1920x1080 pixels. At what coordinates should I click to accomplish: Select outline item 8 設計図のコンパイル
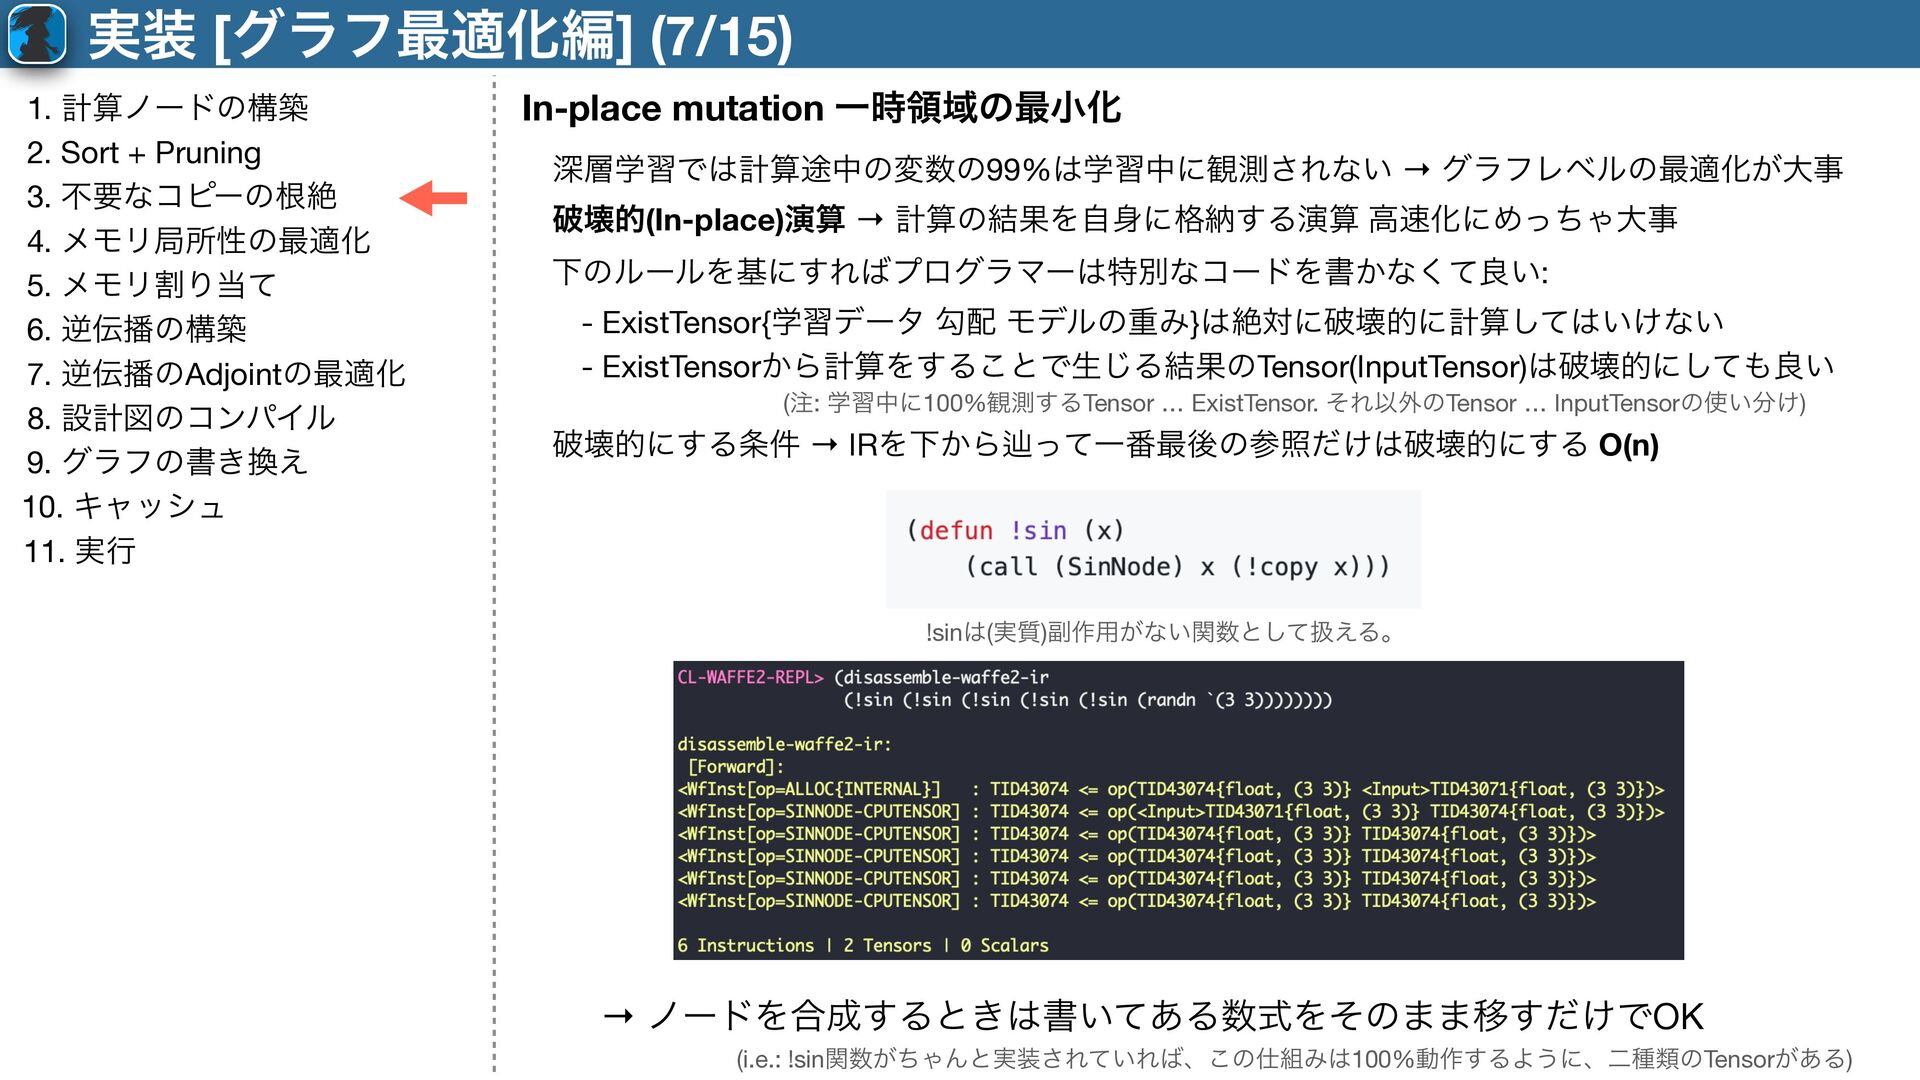pyautogui.click(x=181, y=418)
